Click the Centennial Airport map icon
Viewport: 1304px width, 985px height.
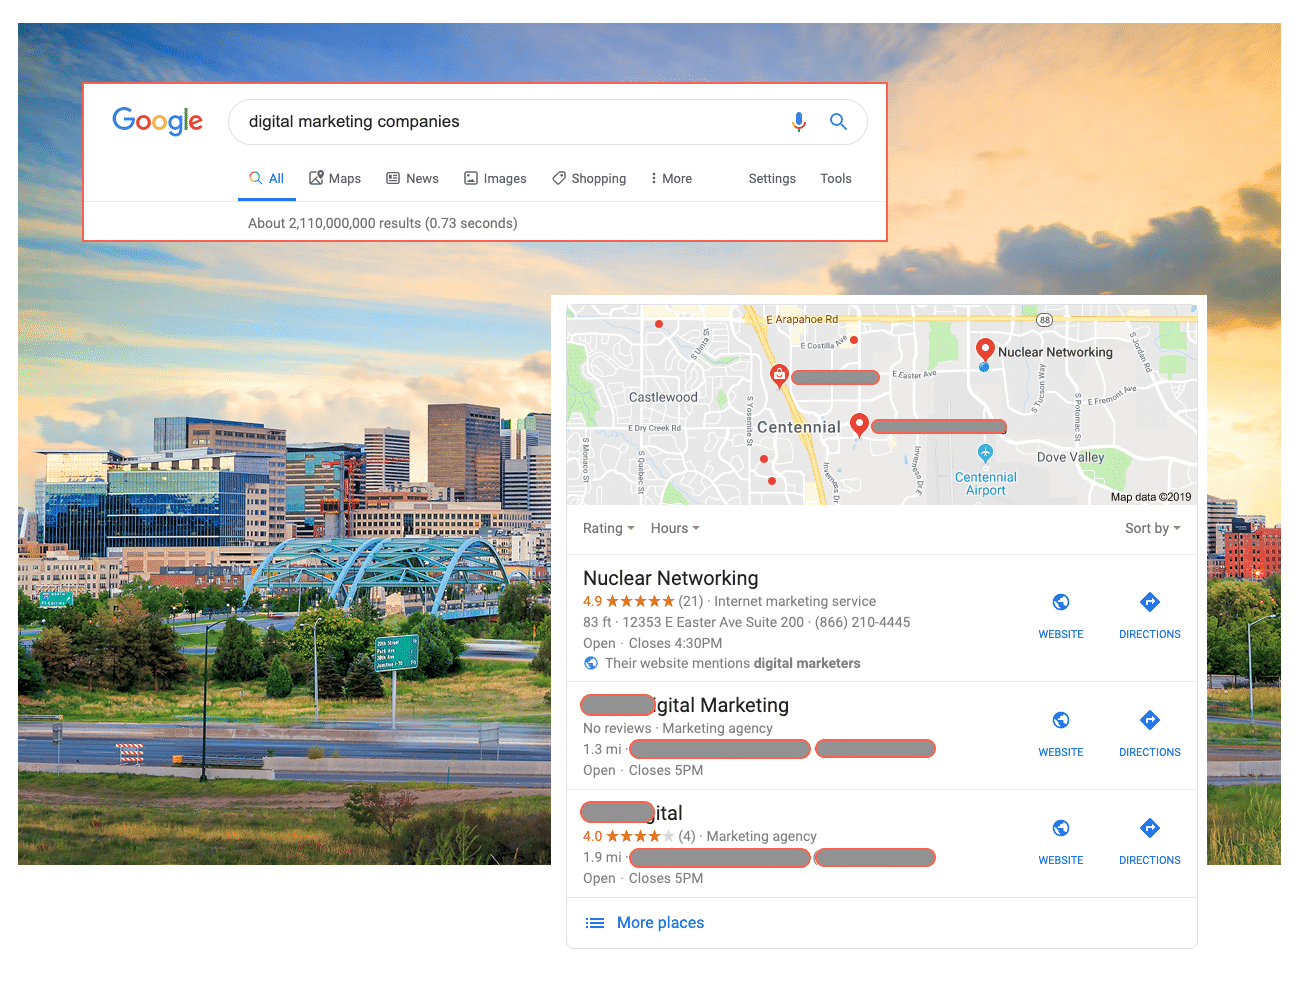(985, 453)
